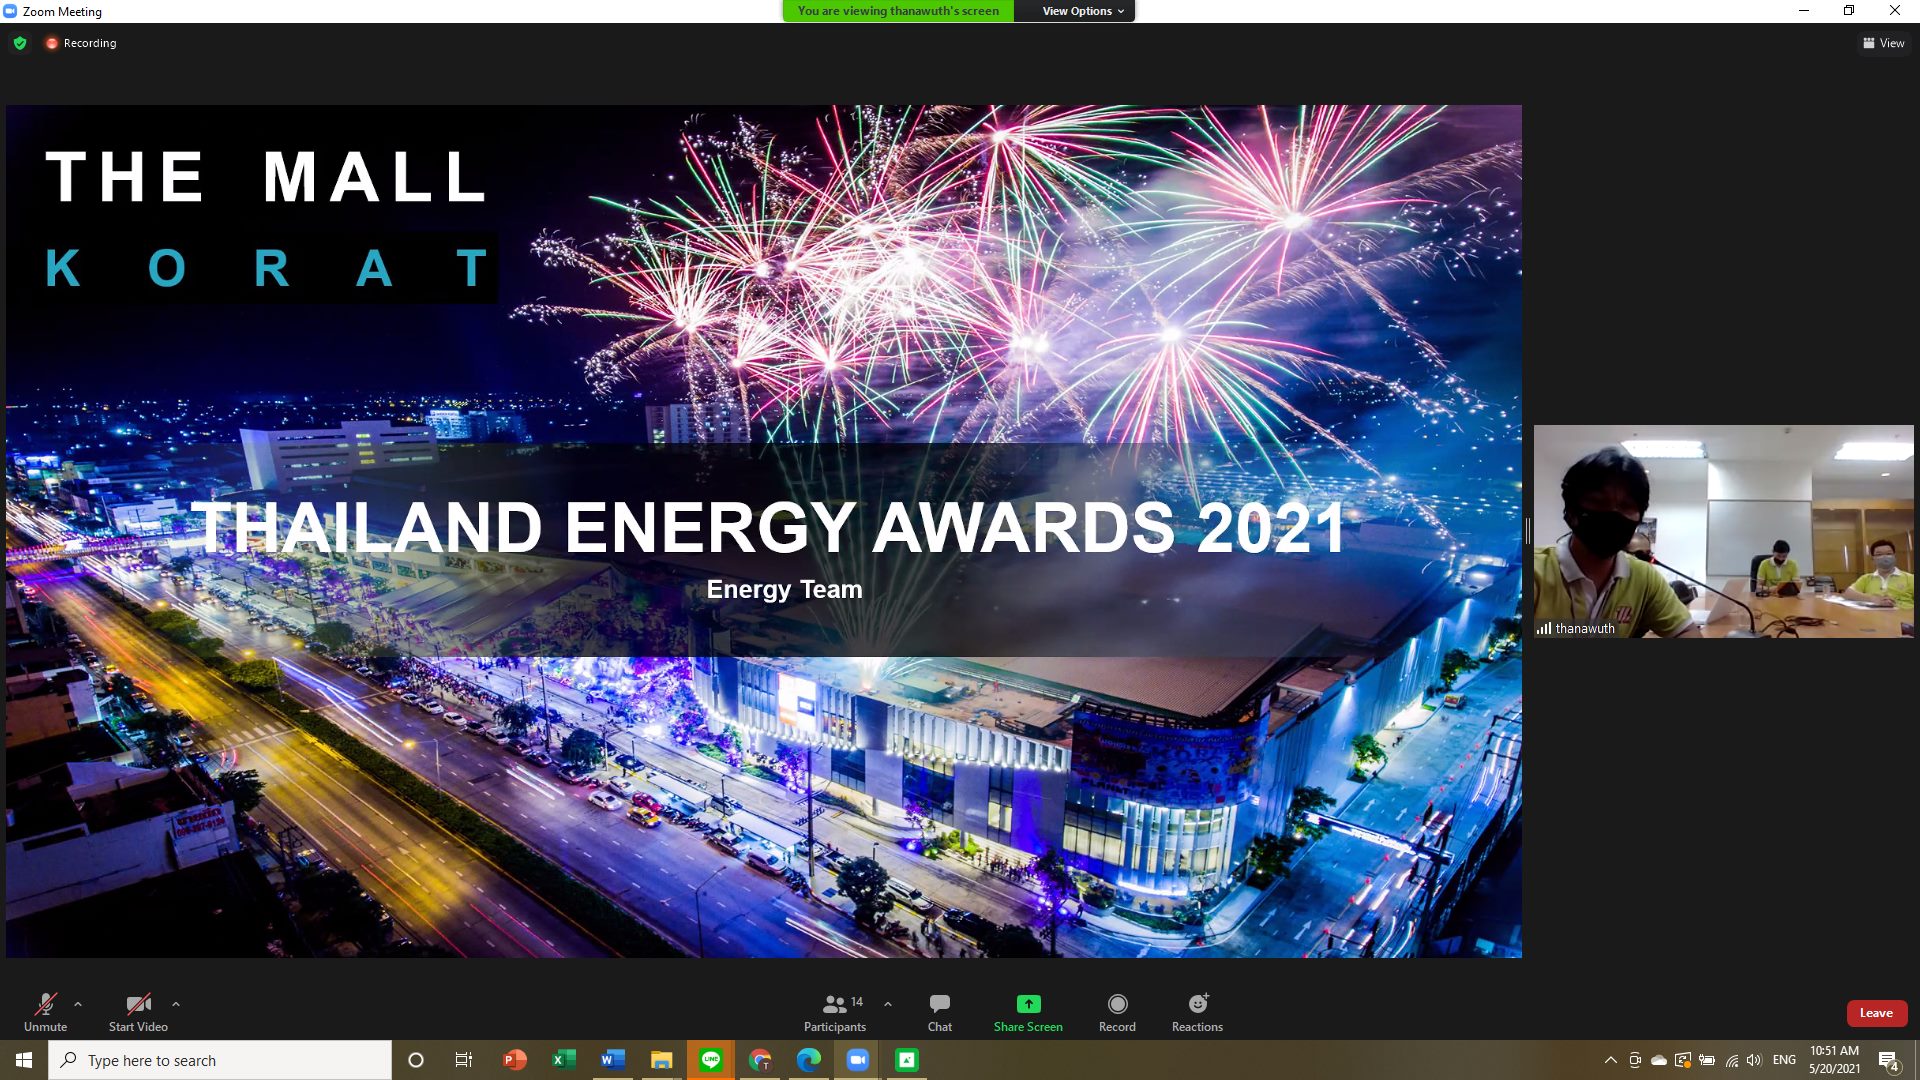
Task: Restore down the Zoom window
Action: 1849,11
